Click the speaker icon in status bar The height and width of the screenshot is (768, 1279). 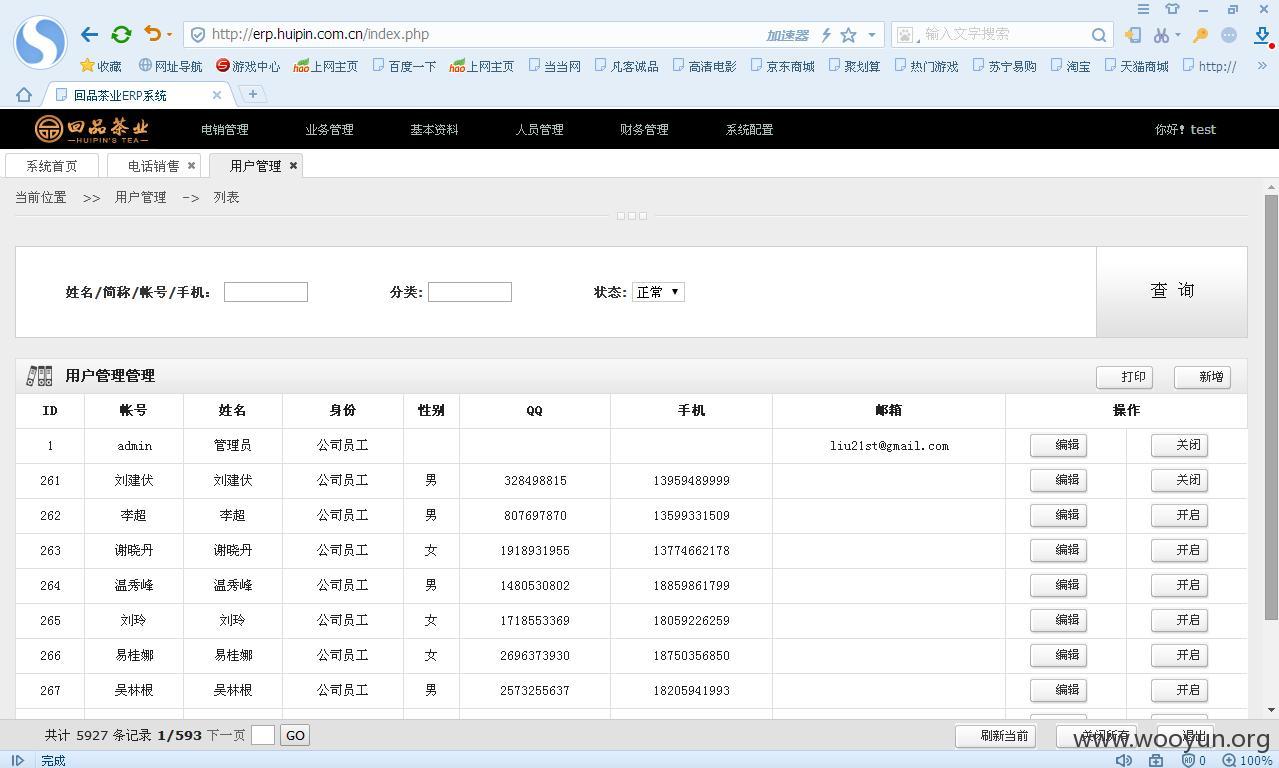pyautogui.click(x=1124, y=760)
